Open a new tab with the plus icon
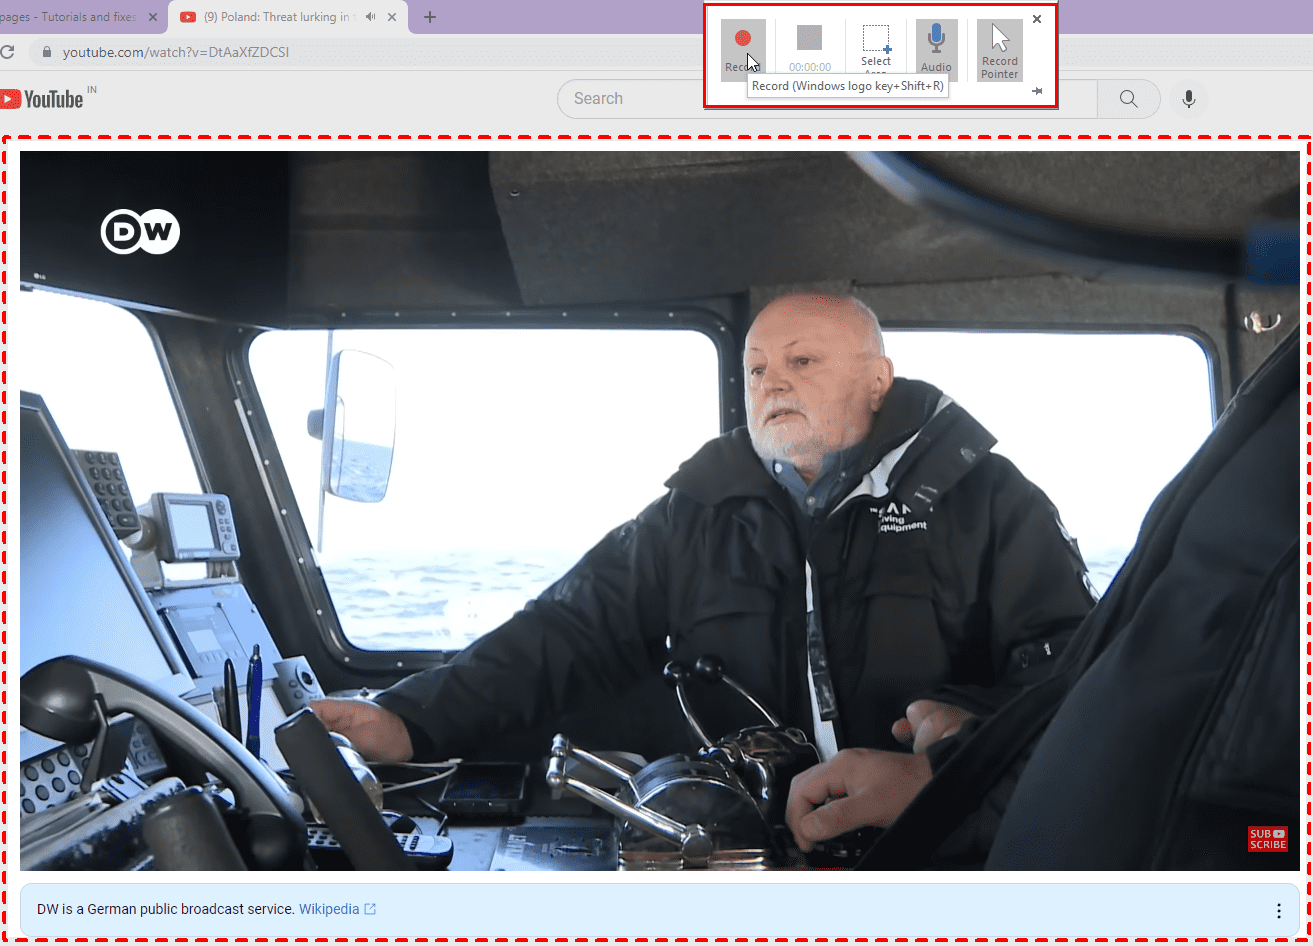Viewport: 1313px width, 946px height. 428,16
